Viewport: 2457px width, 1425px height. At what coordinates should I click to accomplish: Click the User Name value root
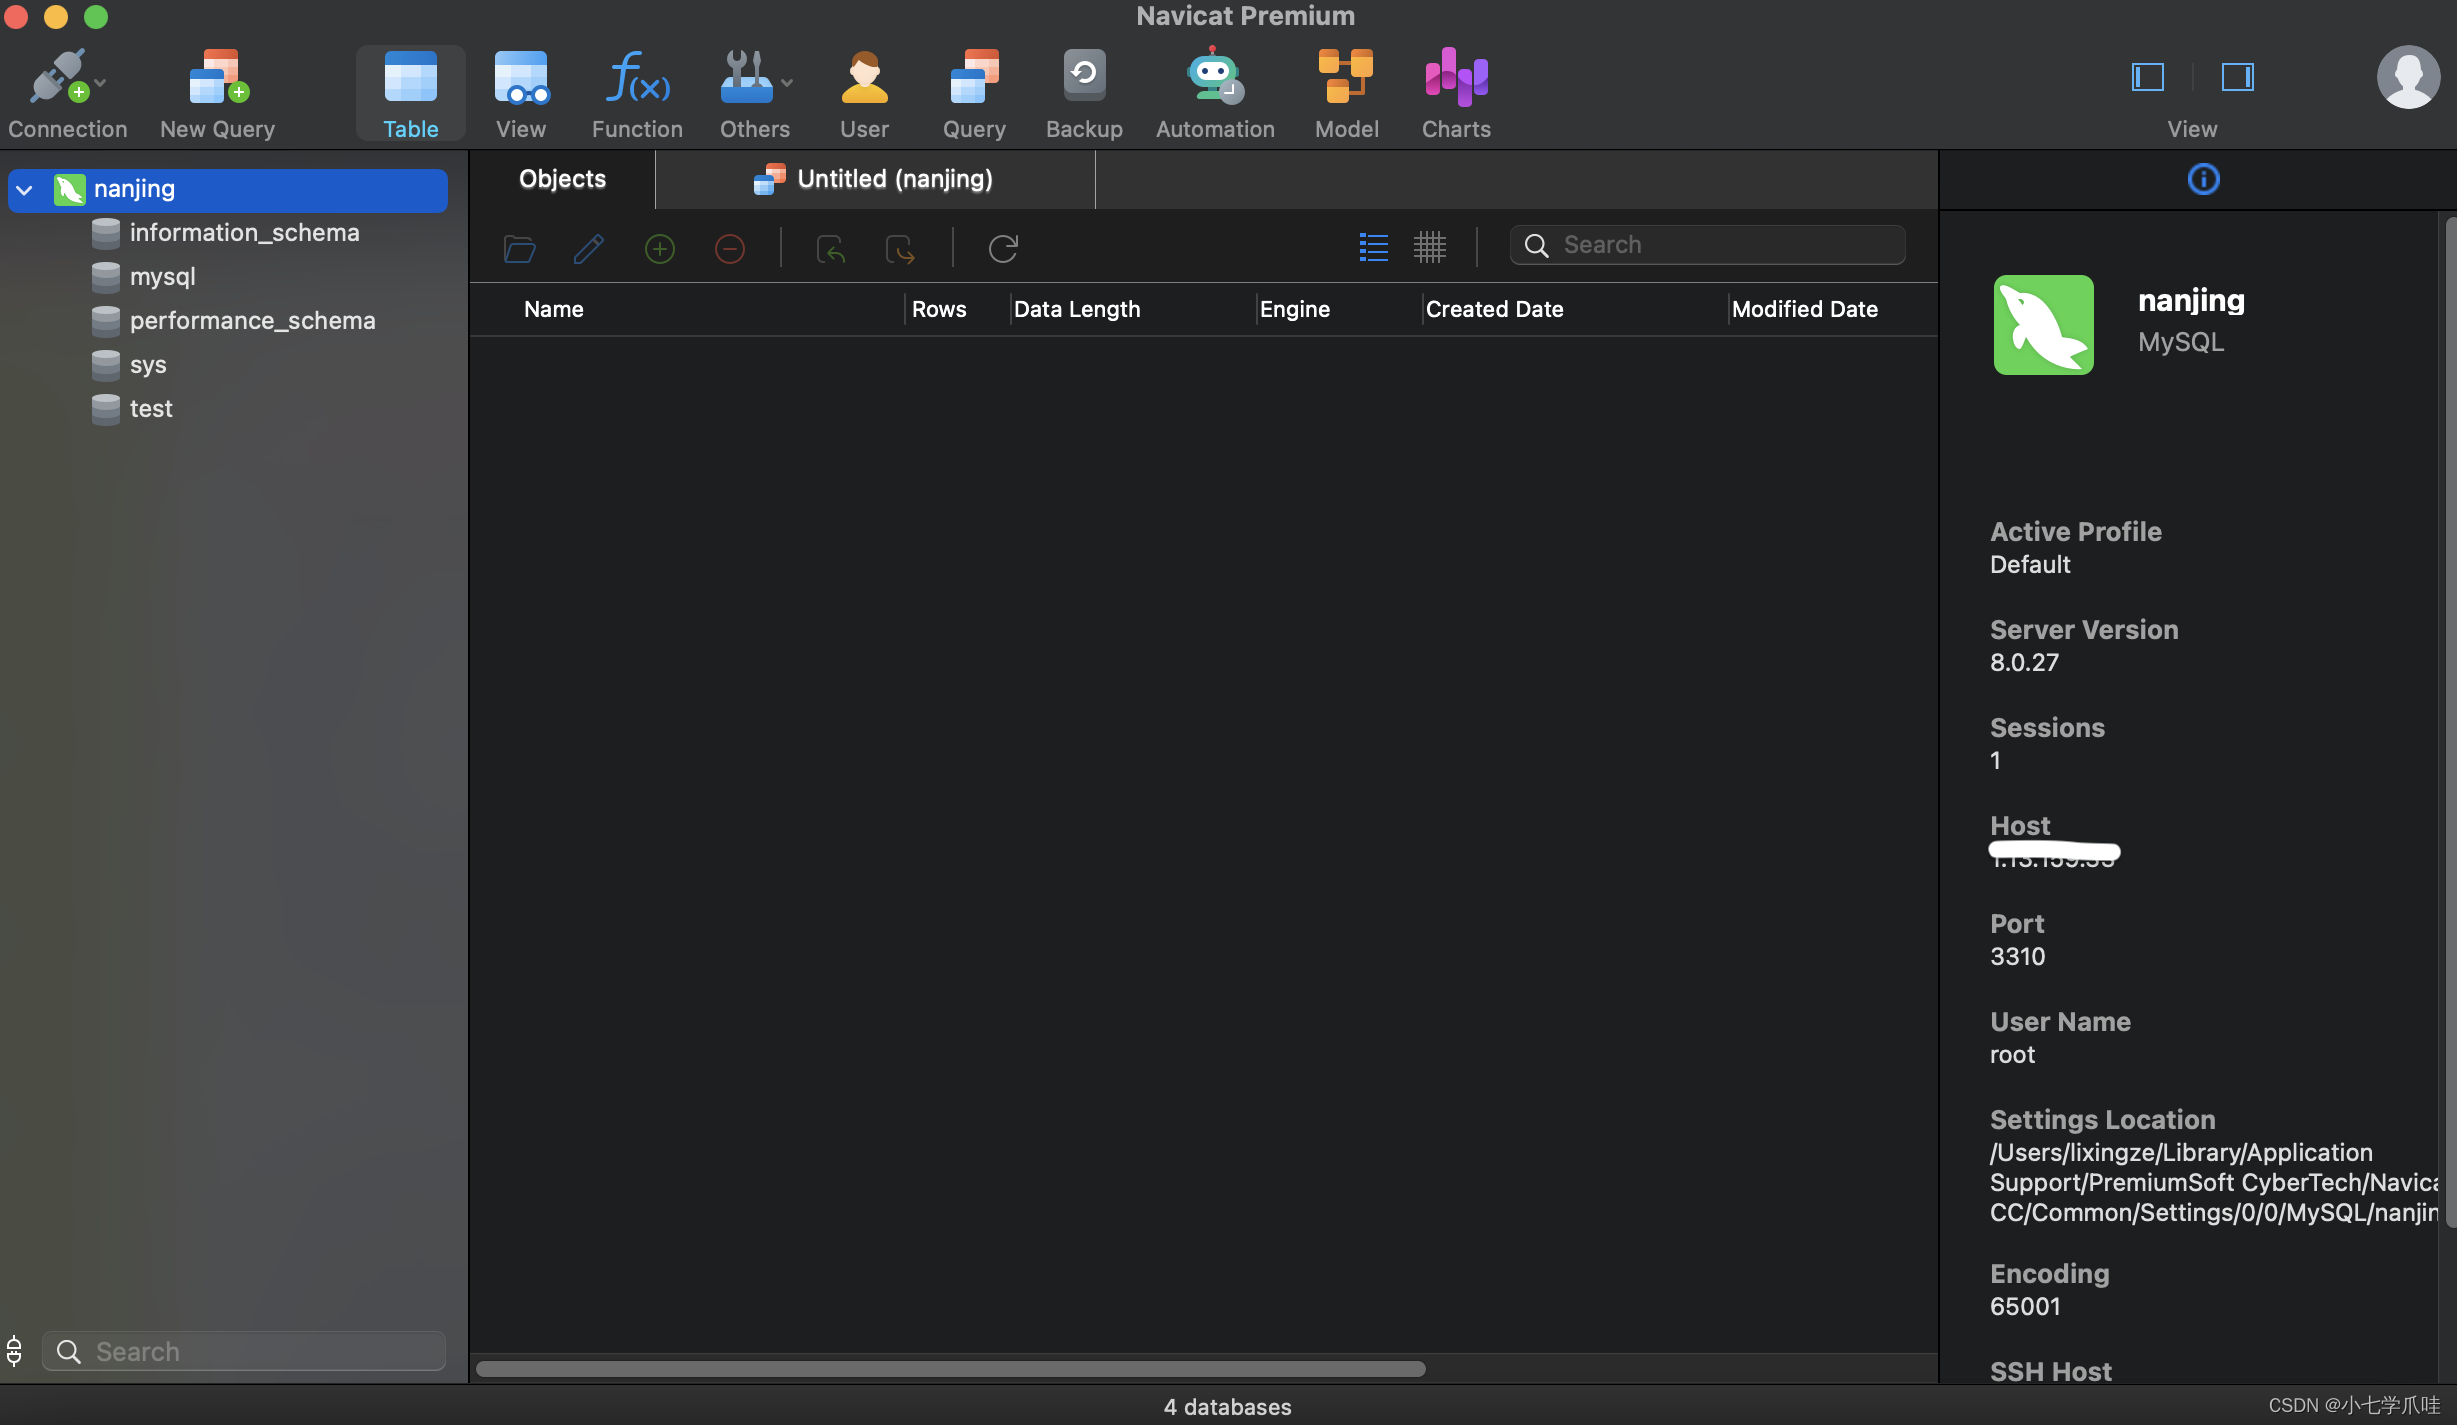click(2012, 1054)
